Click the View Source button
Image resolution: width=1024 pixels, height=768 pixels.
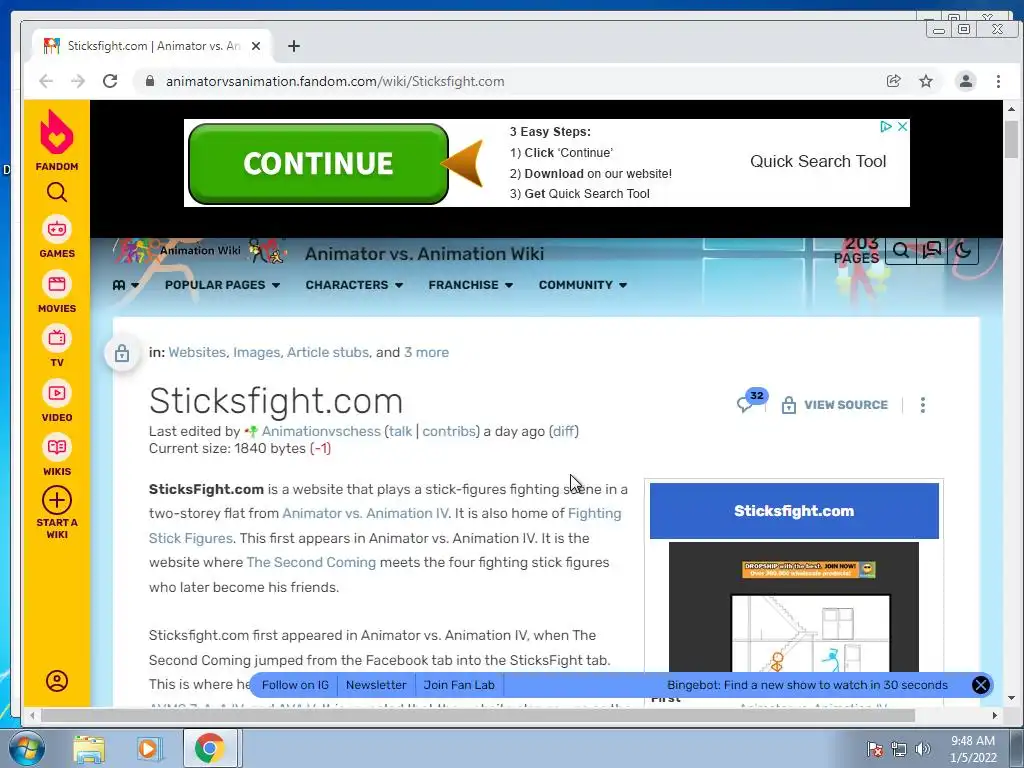pyautogui.click(x=835, y=405)
